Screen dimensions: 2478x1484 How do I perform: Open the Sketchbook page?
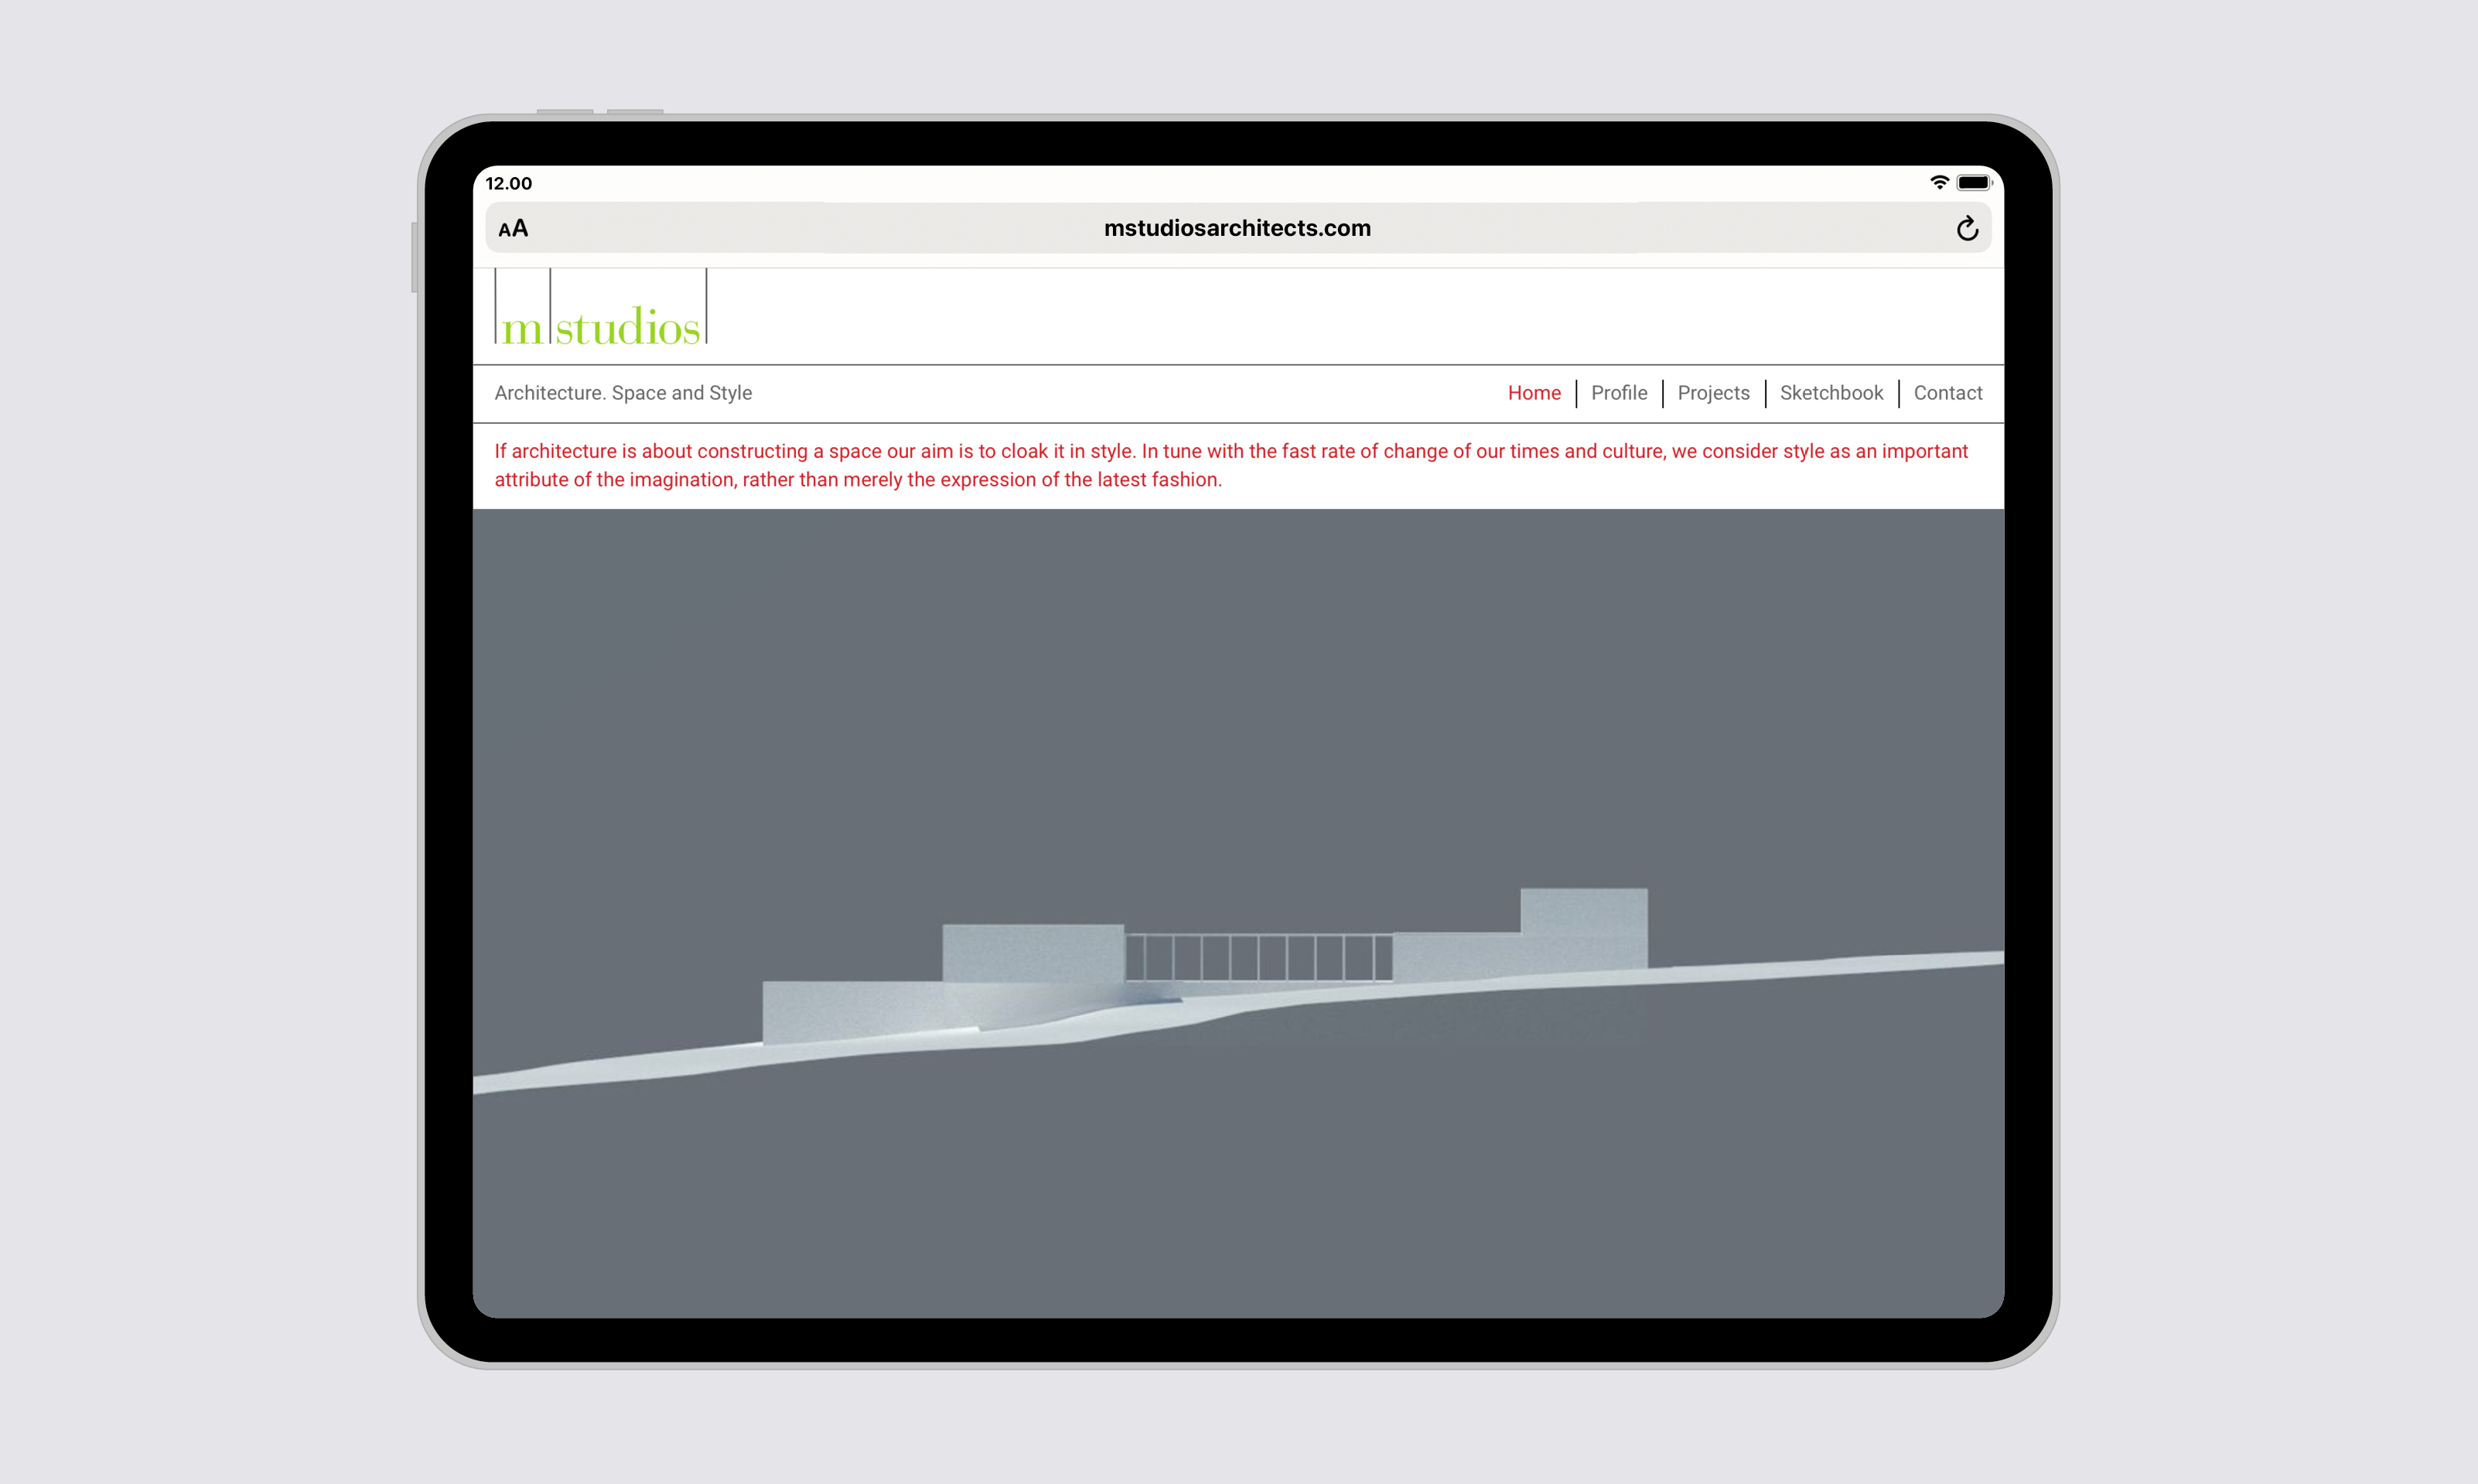coord(1831,393)
